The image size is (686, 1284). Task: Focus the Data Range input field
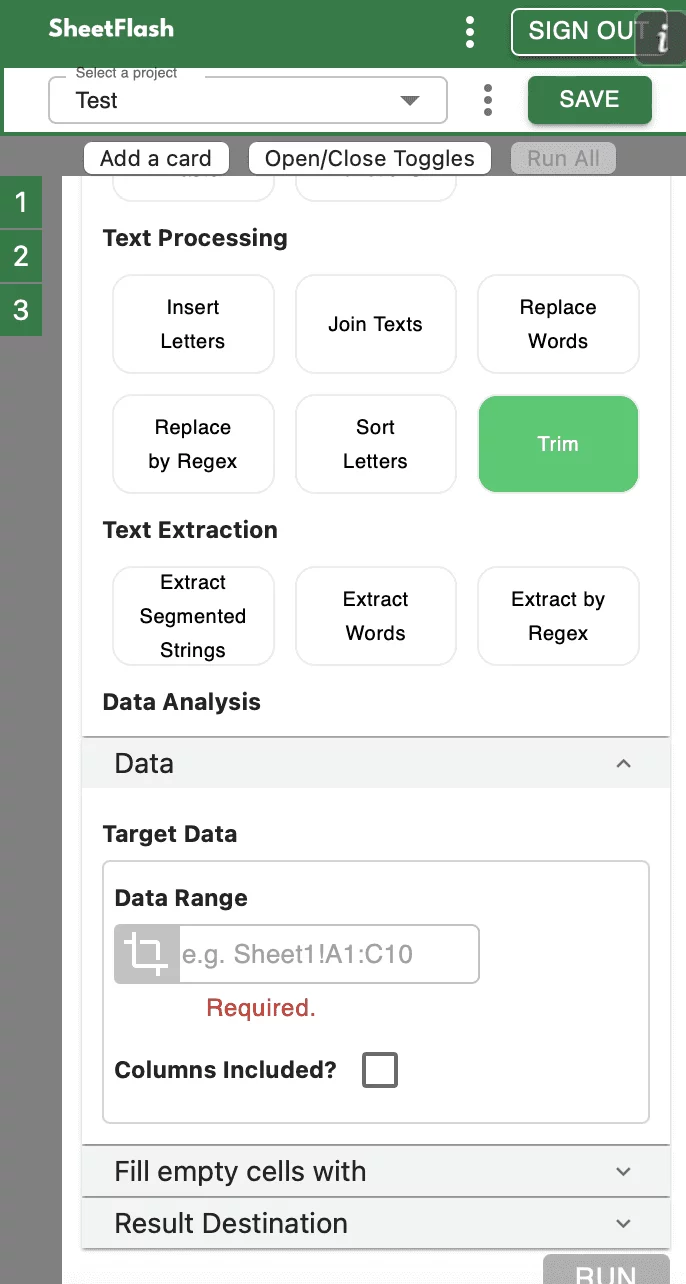click(328, 954)
